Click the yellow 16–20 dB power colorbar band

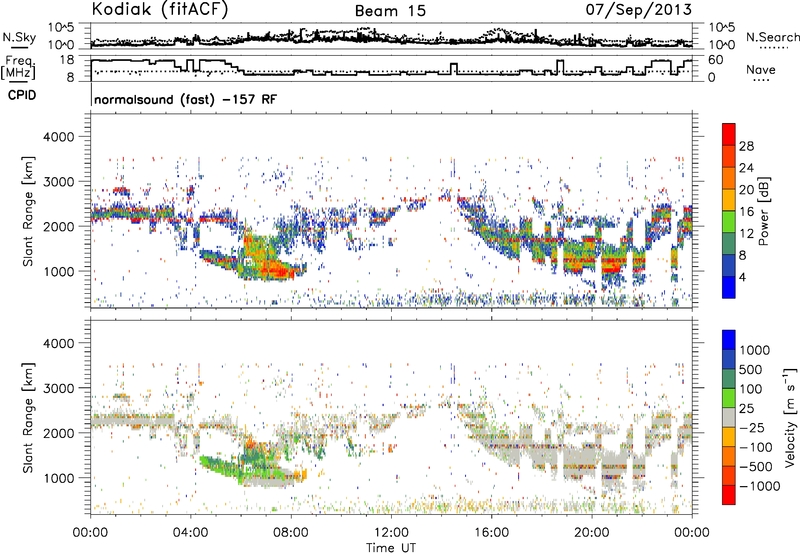tap(729, 200)
